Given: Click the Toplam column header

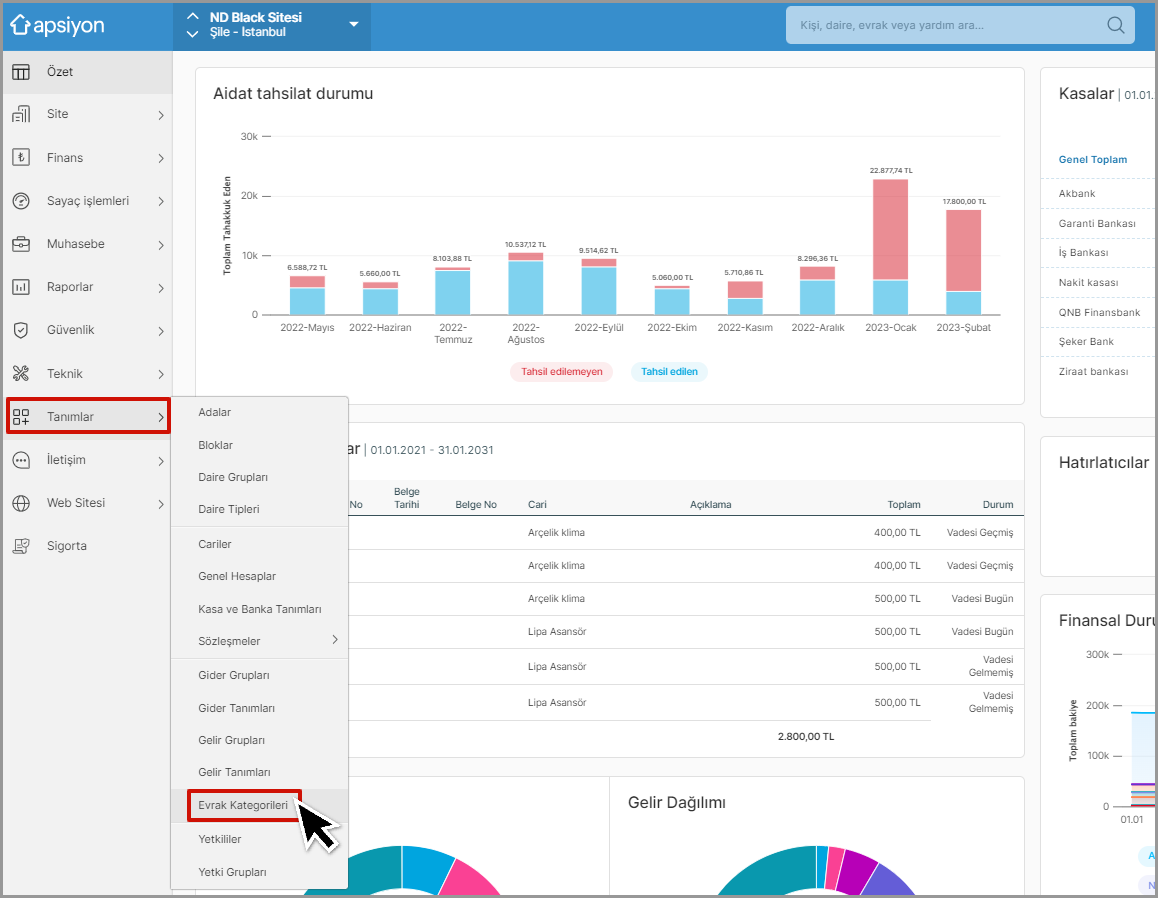Looking at the screenshot, I should click(x=904, y=504).
